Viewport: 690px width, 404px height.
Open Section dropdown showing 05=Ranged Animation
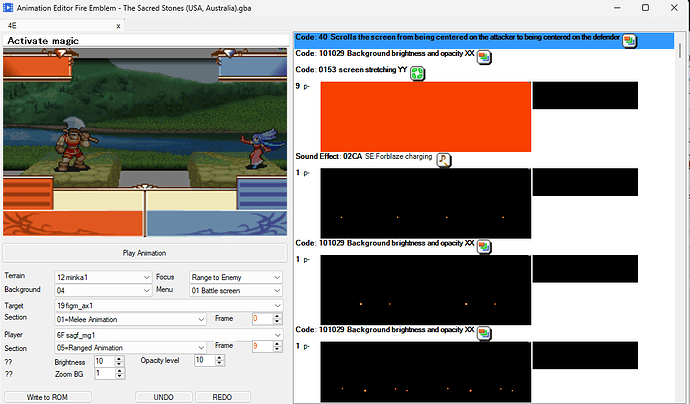coord(130,348)
